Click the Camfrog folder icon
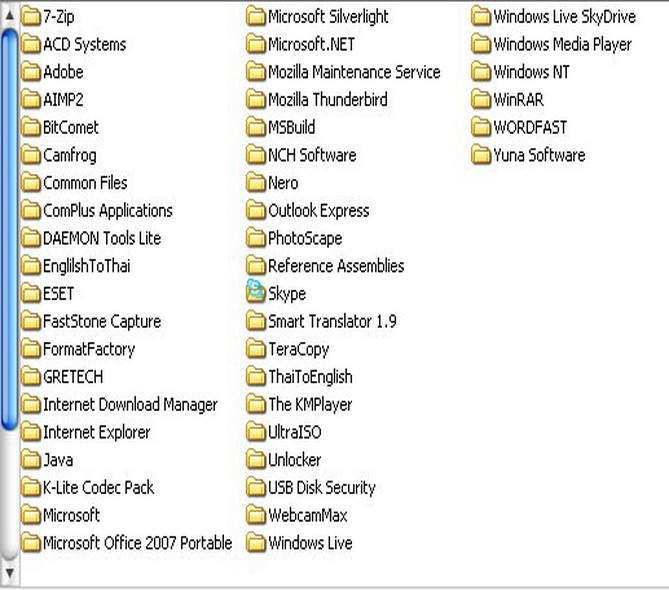The image size is (669, 590). 31,155
